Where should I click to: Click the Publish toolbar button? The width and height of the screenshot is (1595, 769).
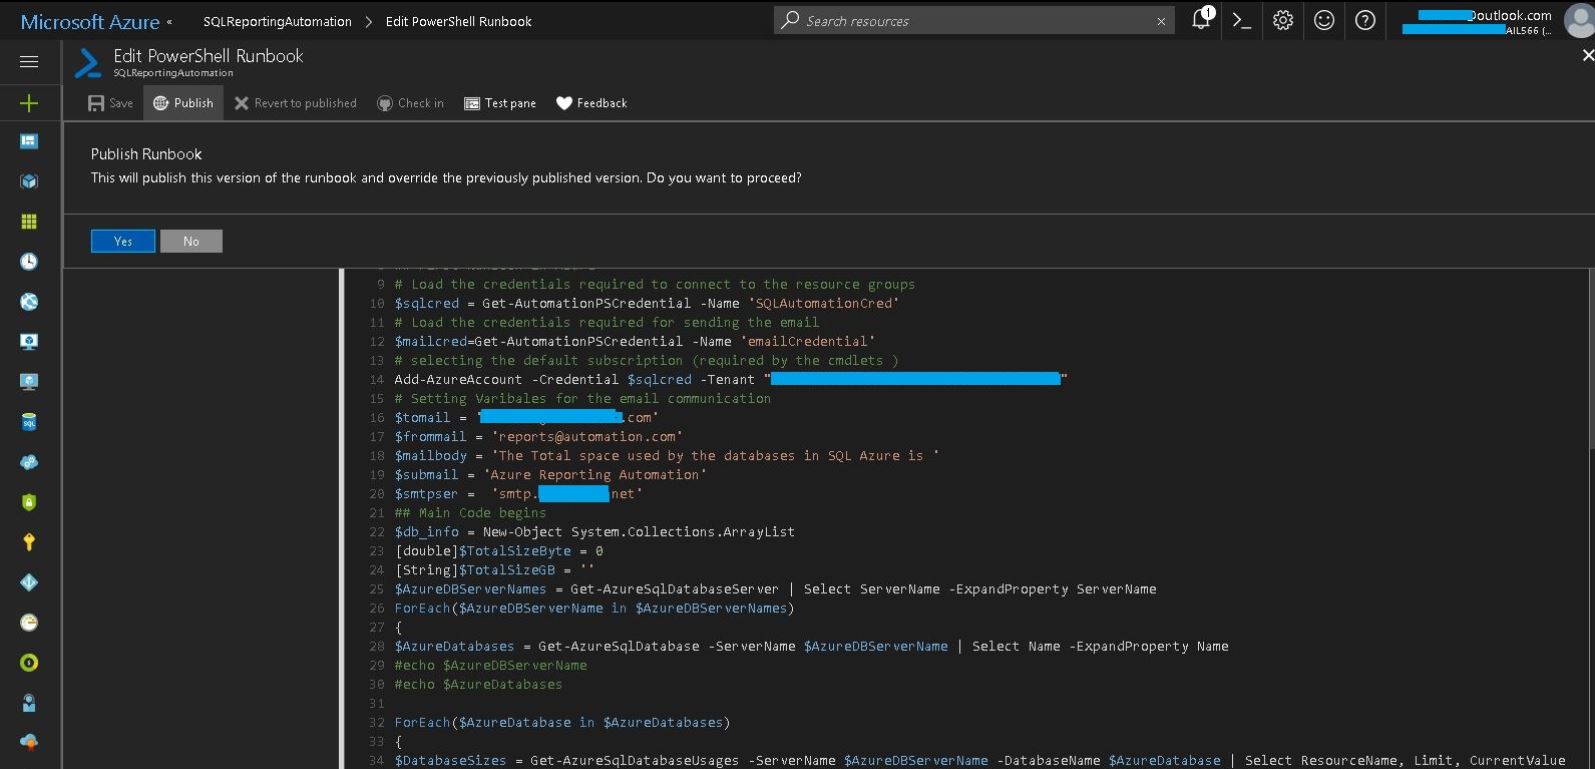(183, 103)
